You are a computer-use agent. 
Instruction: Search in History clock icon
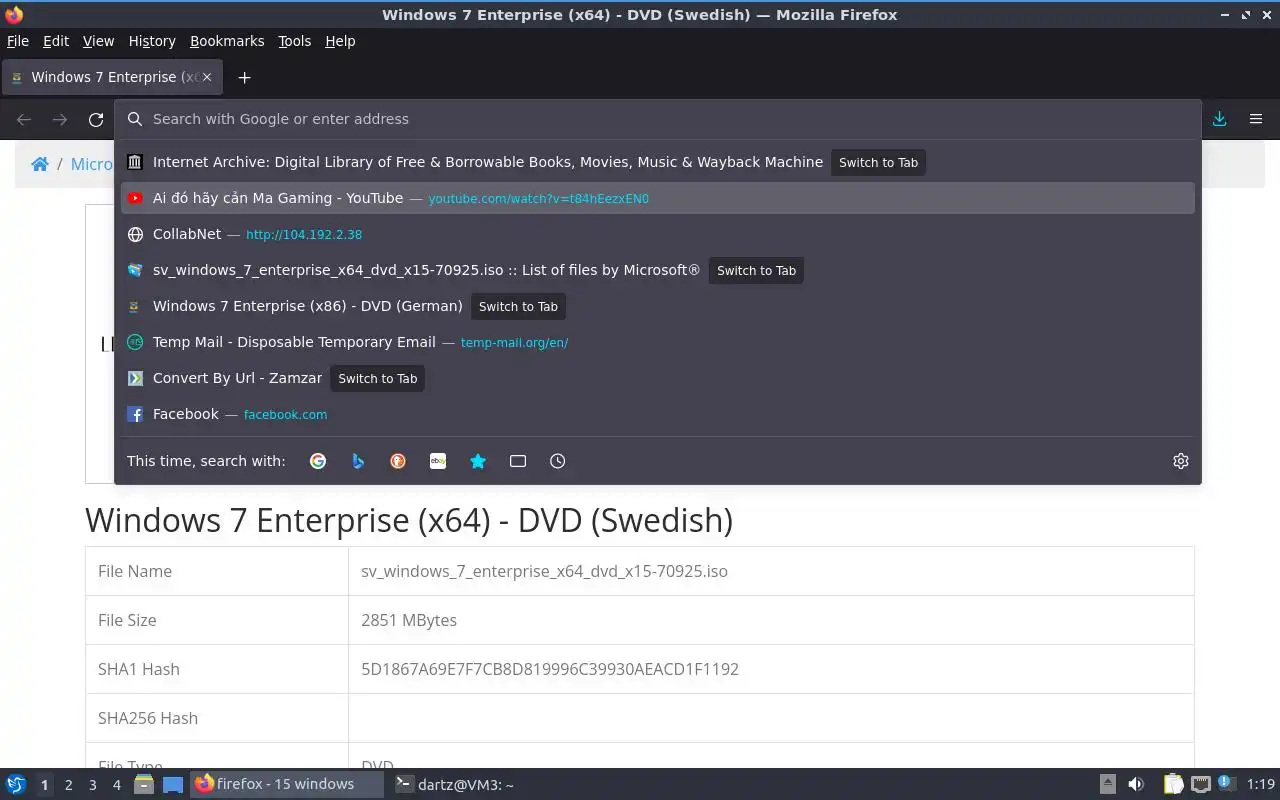tap(558, 461)
